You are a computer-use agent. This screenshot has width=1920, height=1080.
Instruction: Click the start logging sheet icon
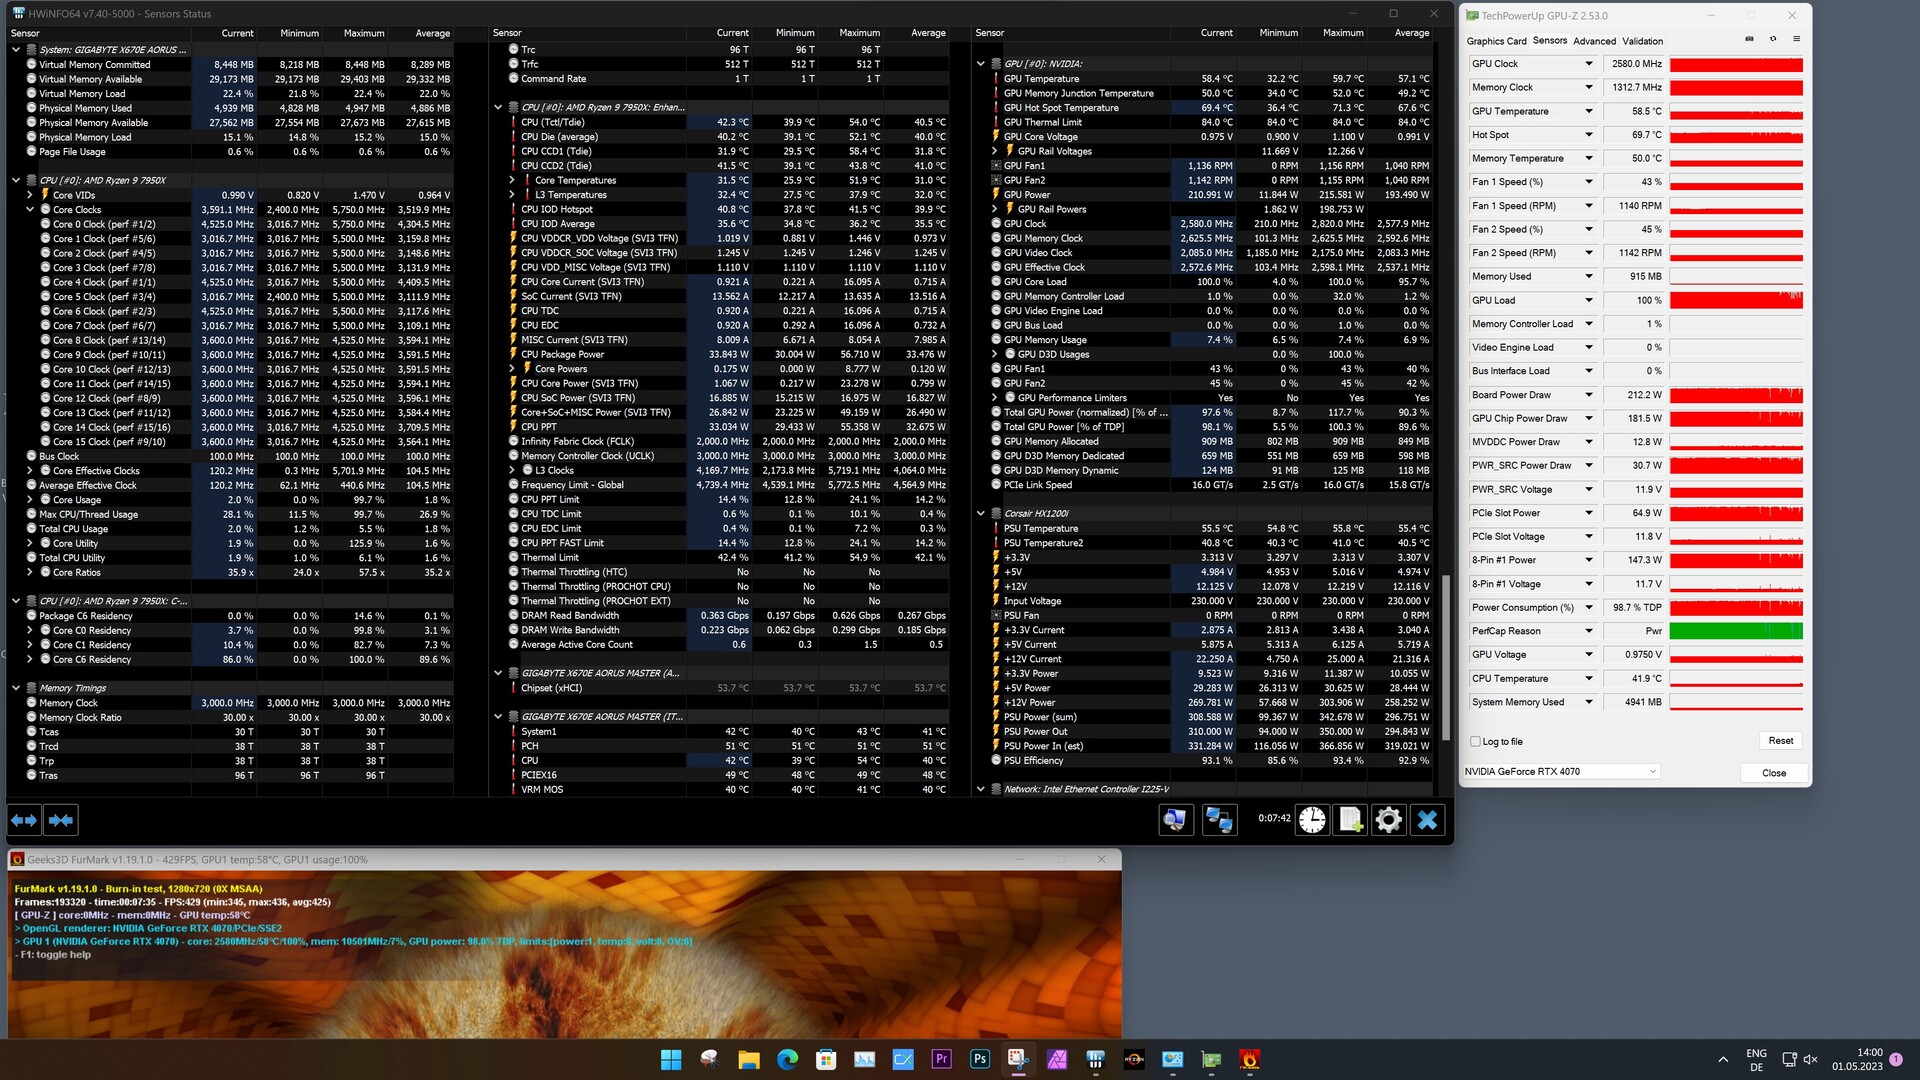pyautogui.click(x=1350, y=820)
